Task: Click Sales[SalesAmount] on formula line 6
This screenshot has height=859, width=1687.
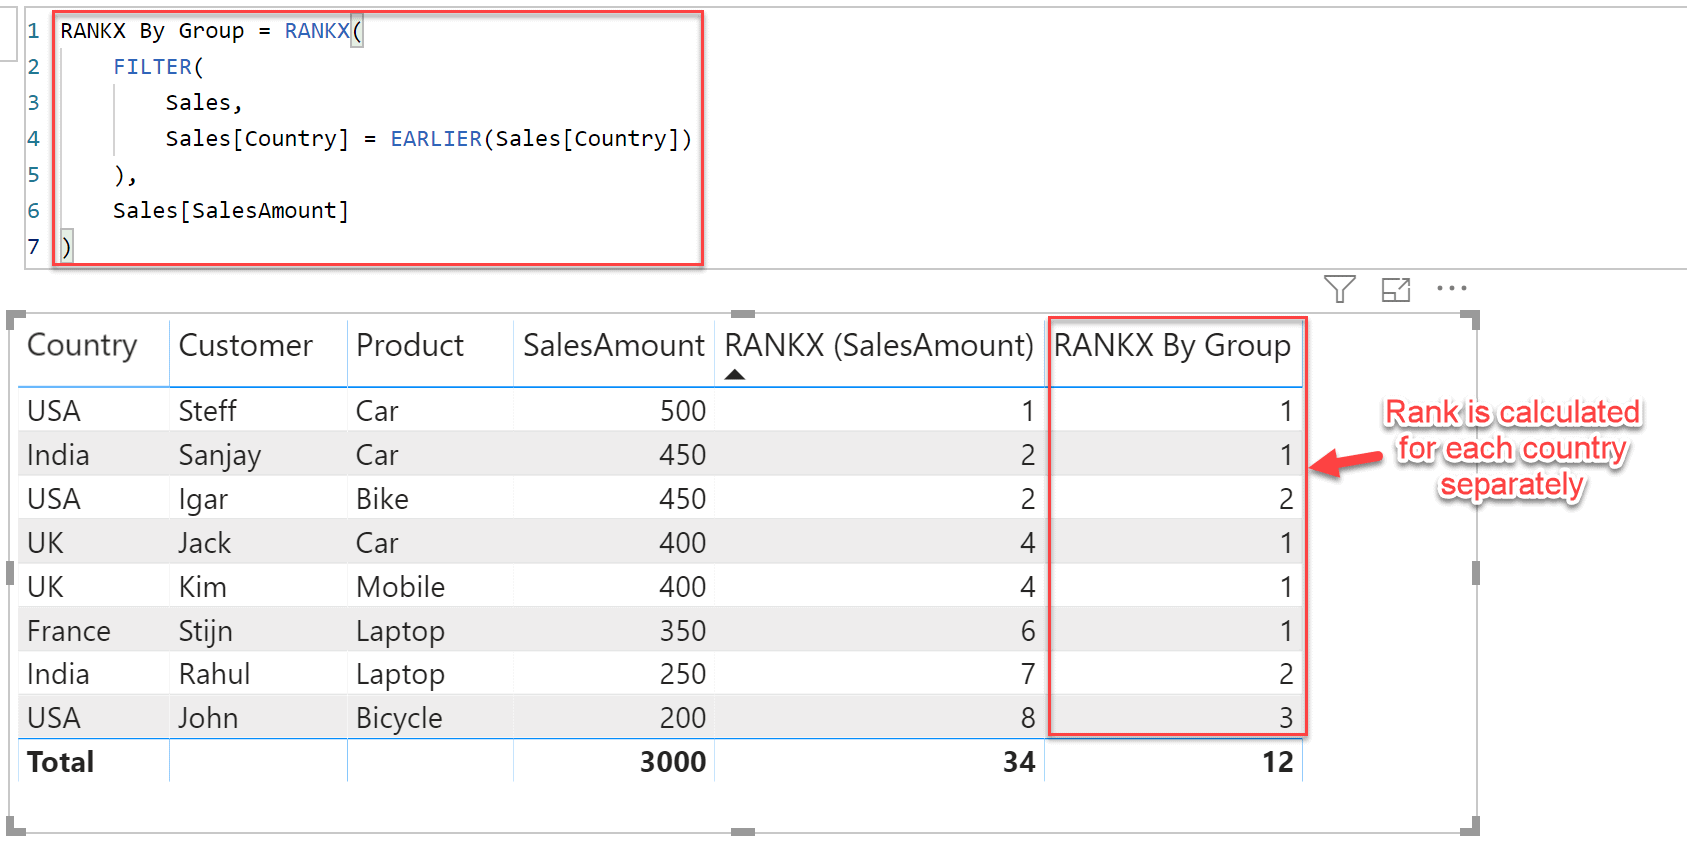Action: 231,211
